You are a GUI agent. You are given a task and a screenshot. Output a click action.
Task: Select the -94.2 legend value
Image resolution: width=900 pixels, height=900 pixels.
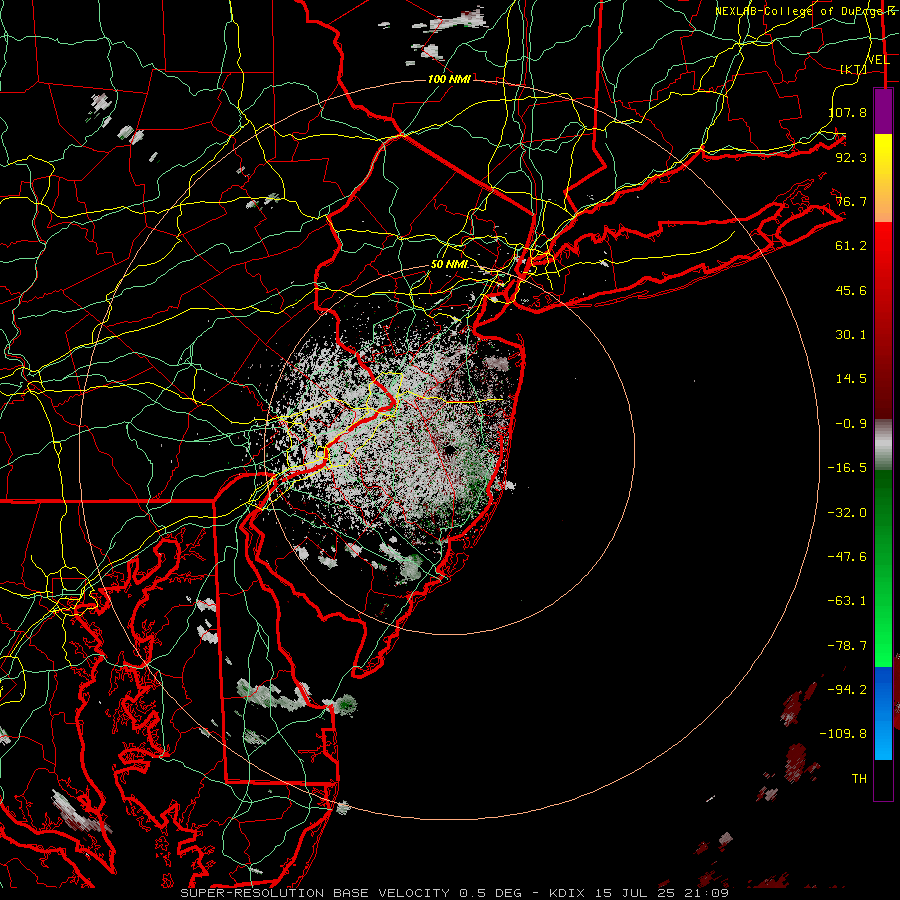(847, 689)
